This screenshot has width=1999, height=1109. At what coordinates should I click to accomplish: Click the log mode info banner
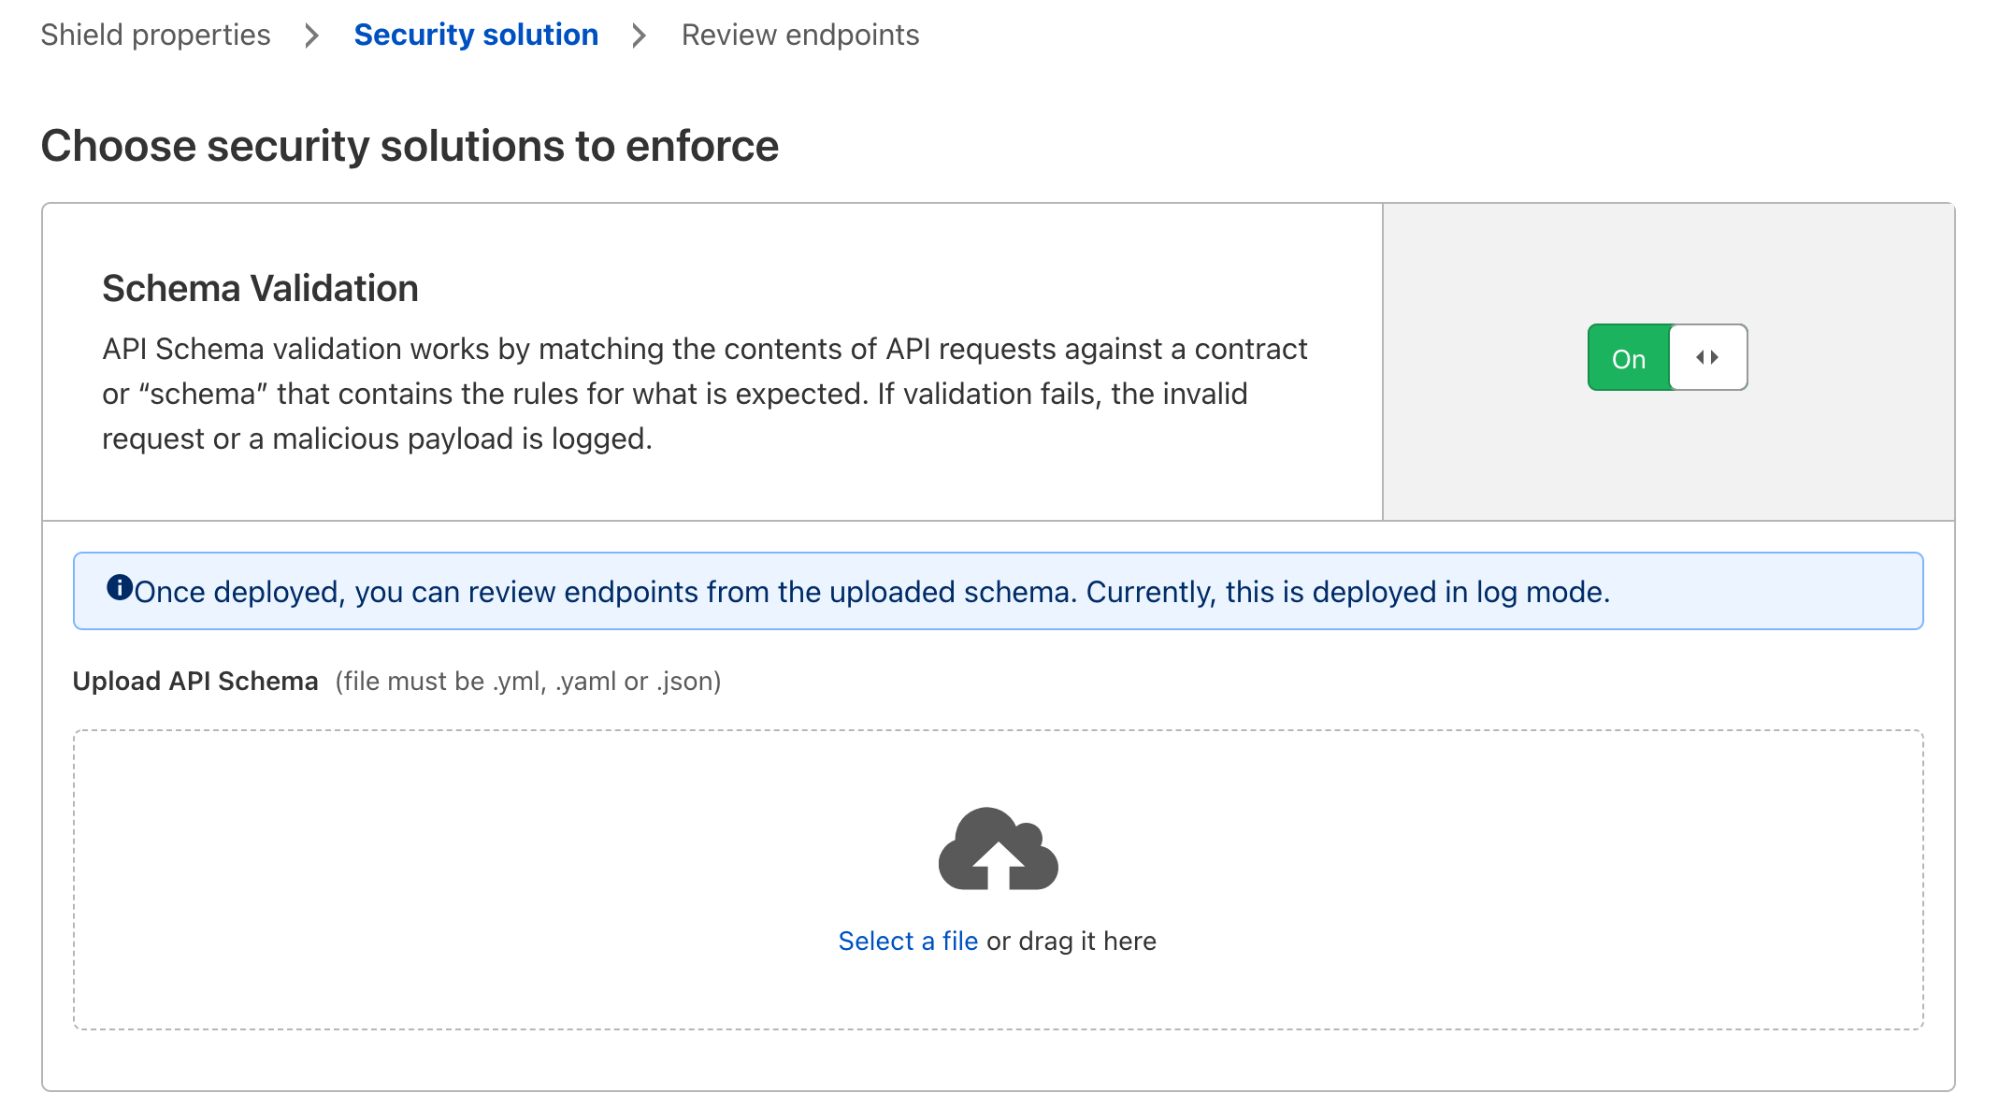pos(997,590)
